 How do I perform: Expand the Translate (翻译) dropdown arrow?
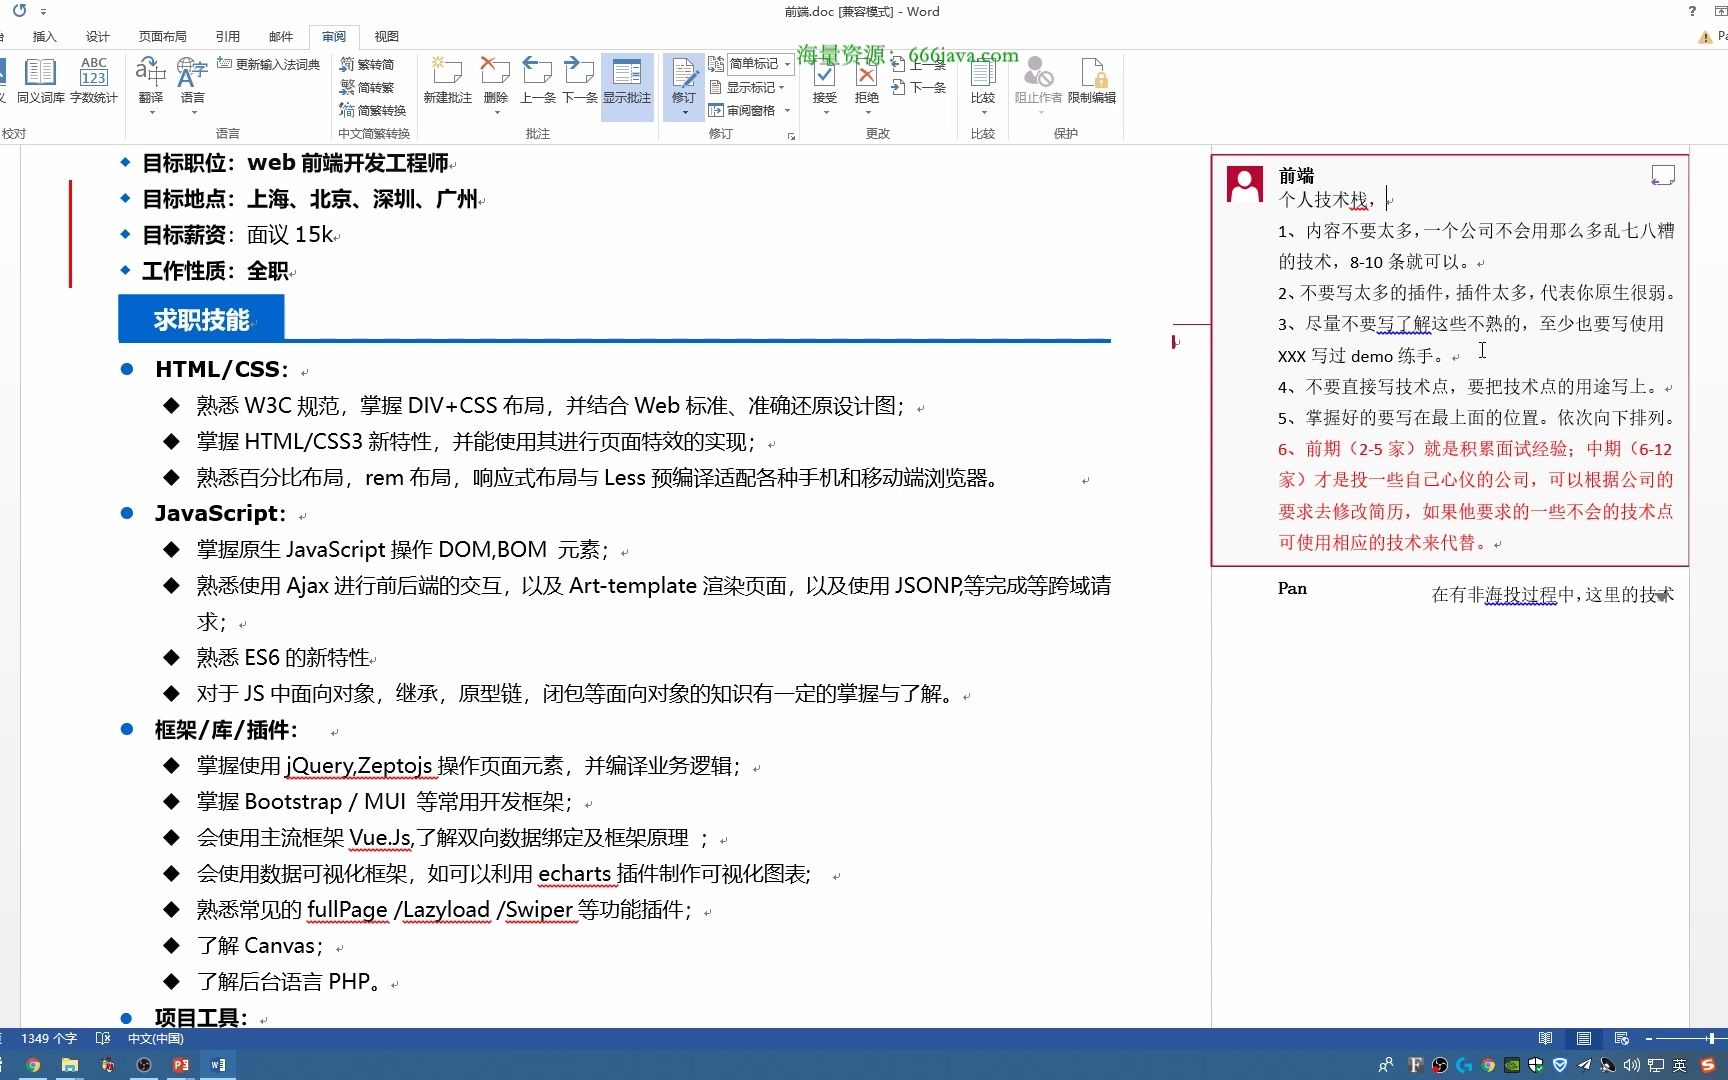(x=152, y=111)
